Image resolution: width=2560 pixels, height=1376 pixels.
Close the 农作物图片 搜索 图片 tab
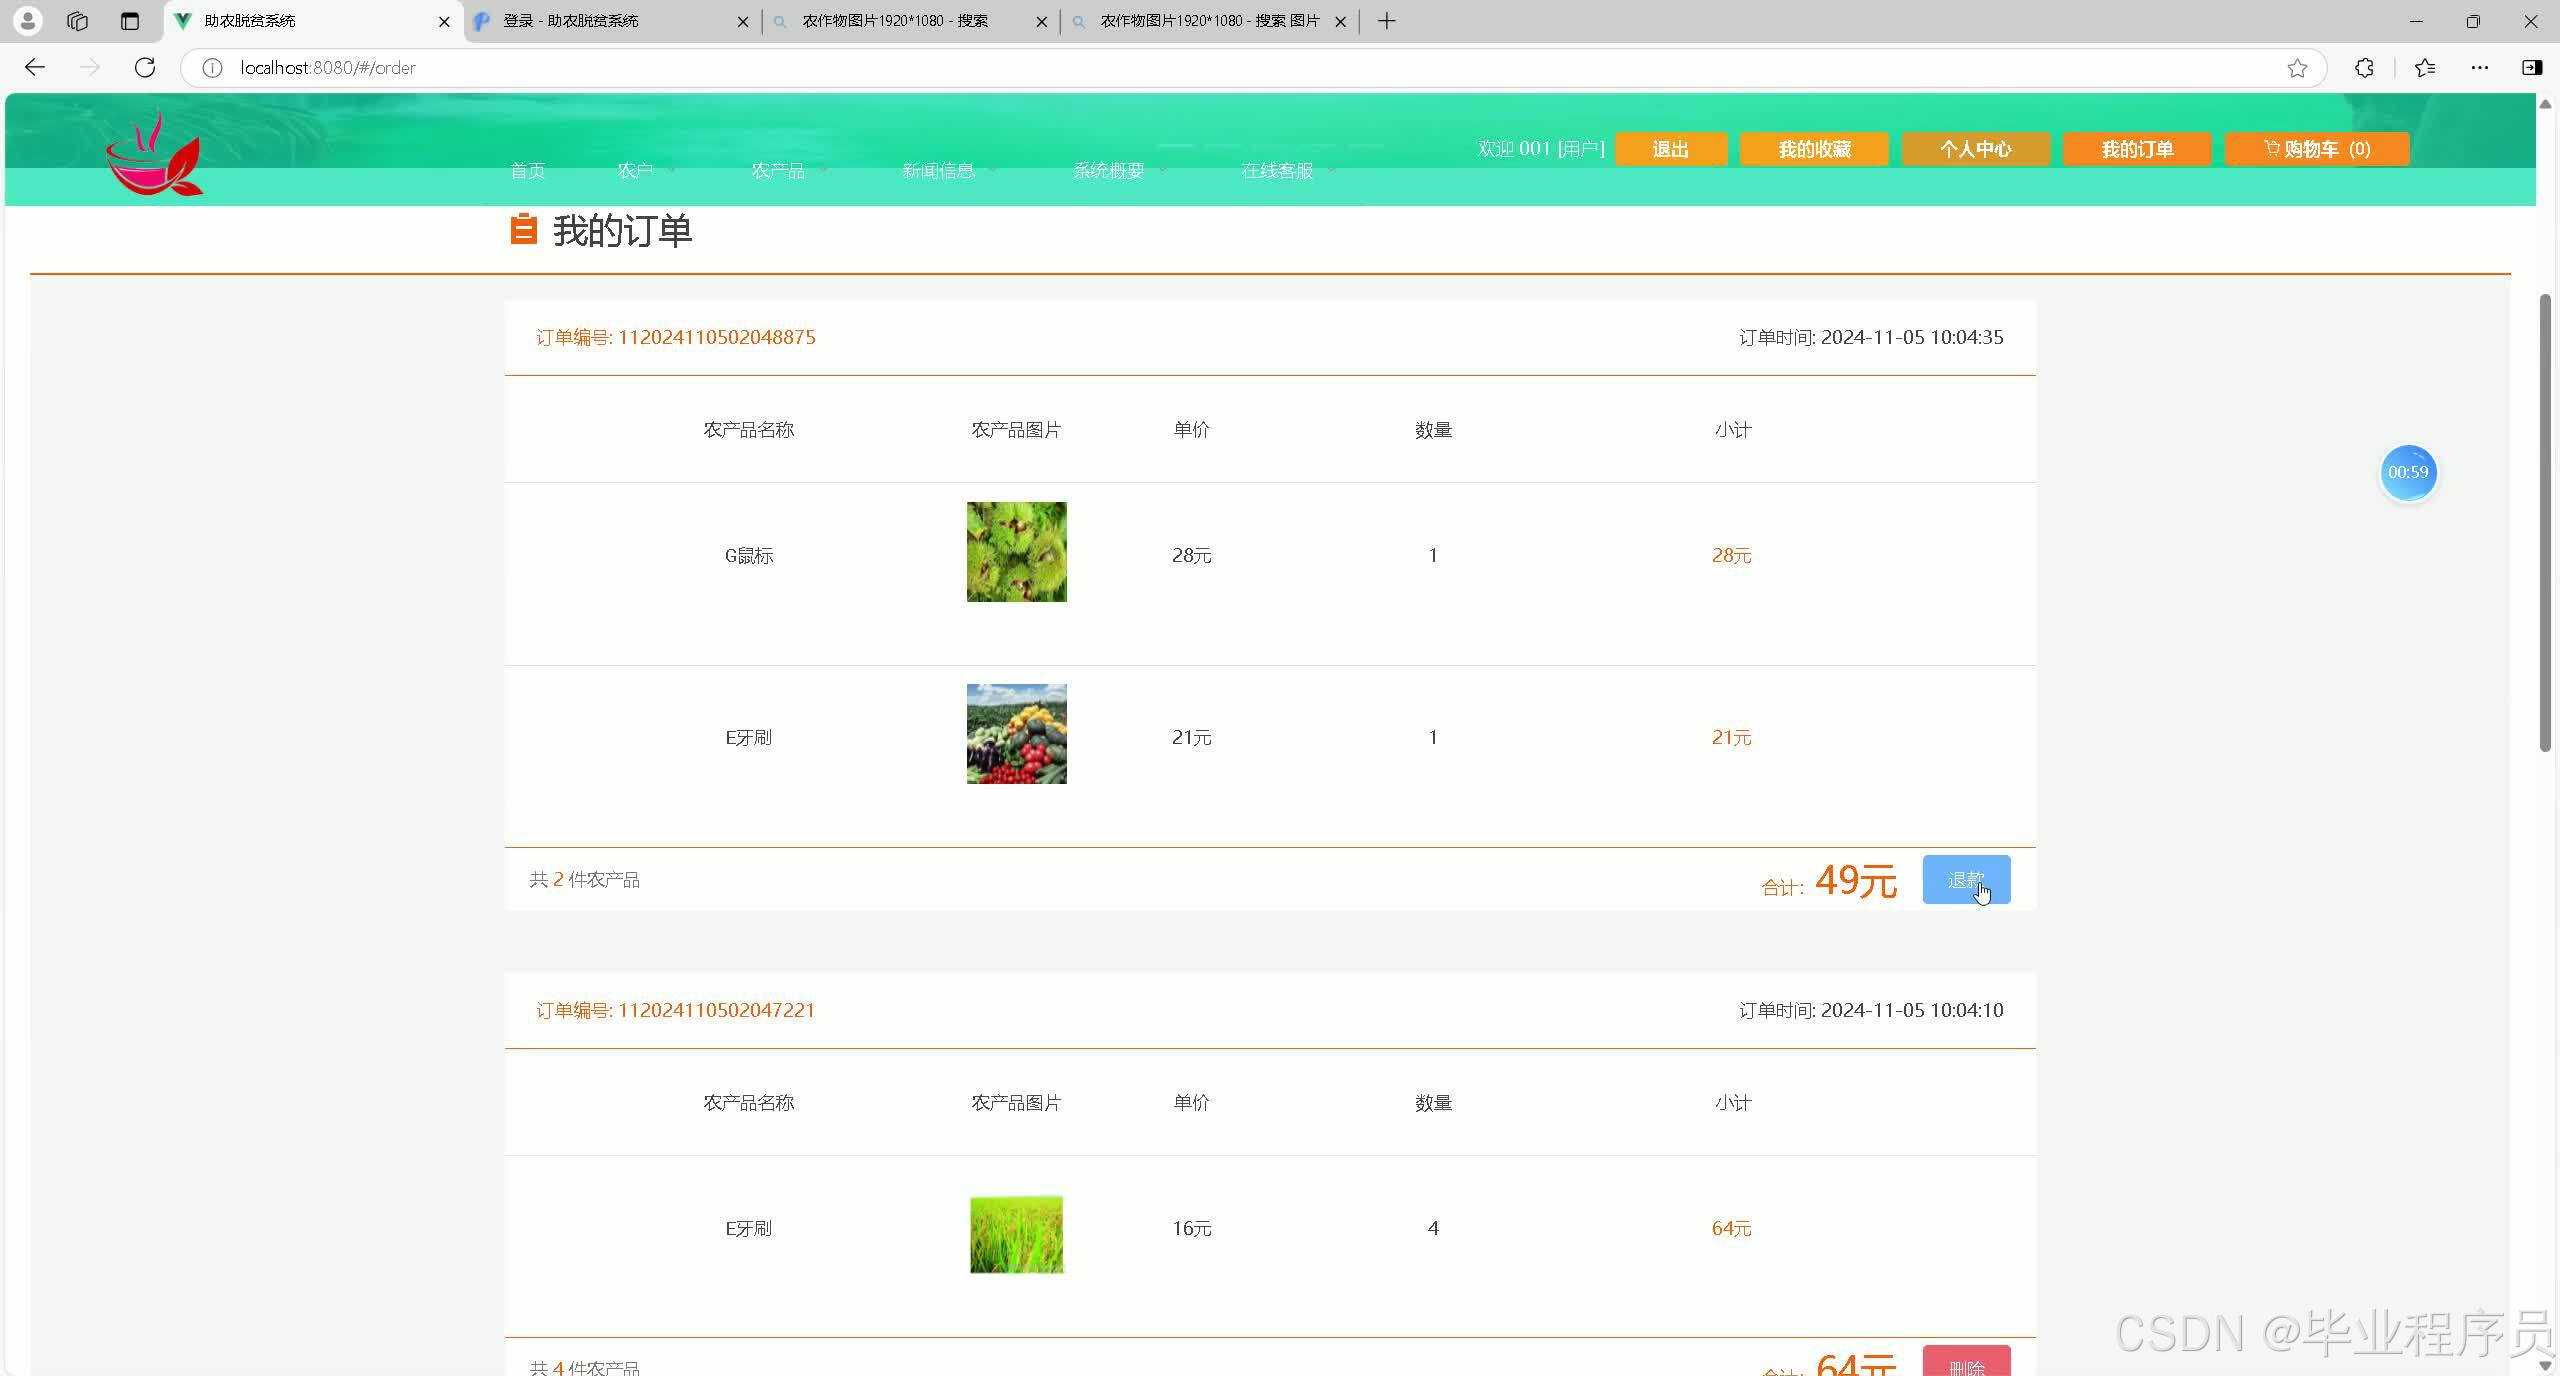tap(1340, 21)
